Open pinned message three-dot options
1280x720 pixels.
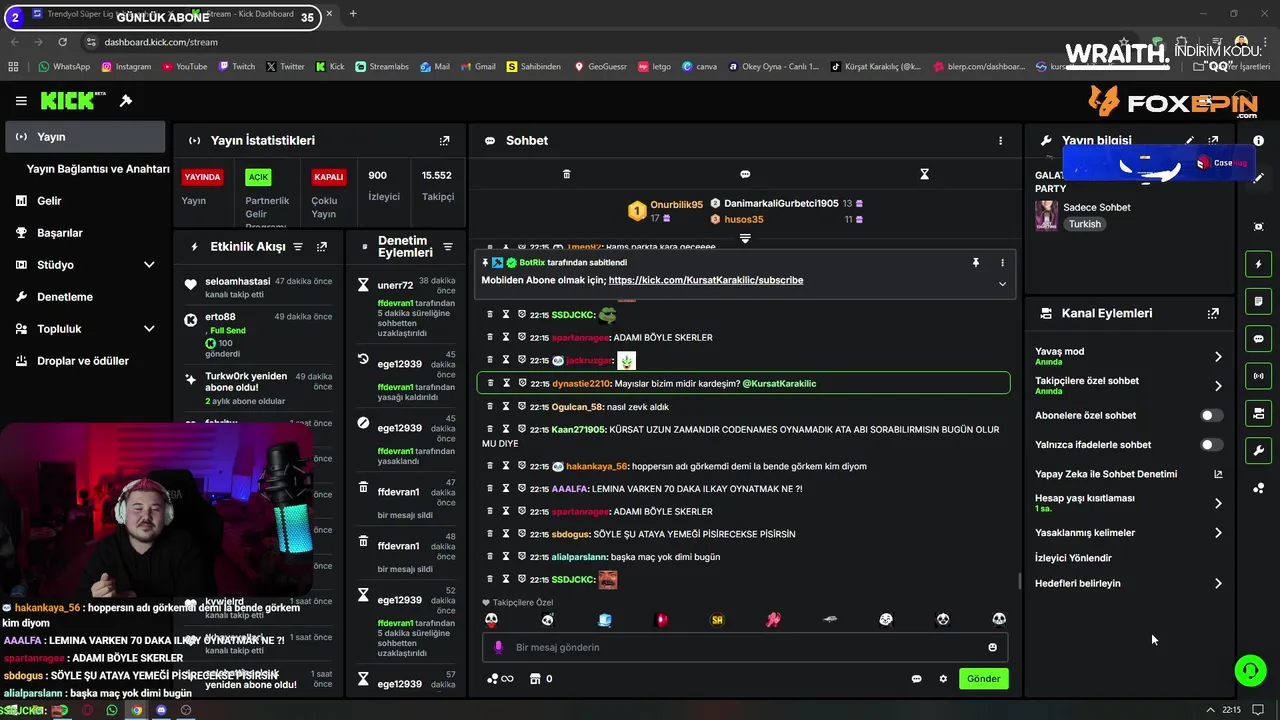tap(1002, 263)
